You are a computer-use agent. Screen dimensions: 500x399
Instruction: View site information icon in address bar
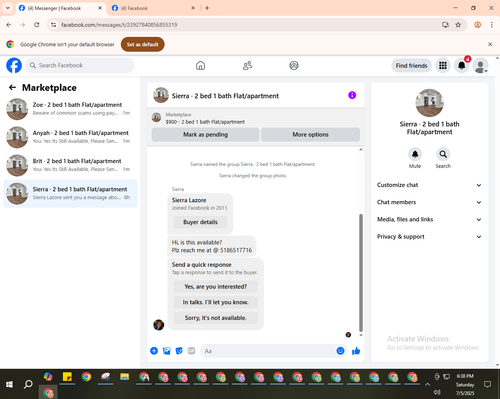pyautogui.click(x=53, y=25)
